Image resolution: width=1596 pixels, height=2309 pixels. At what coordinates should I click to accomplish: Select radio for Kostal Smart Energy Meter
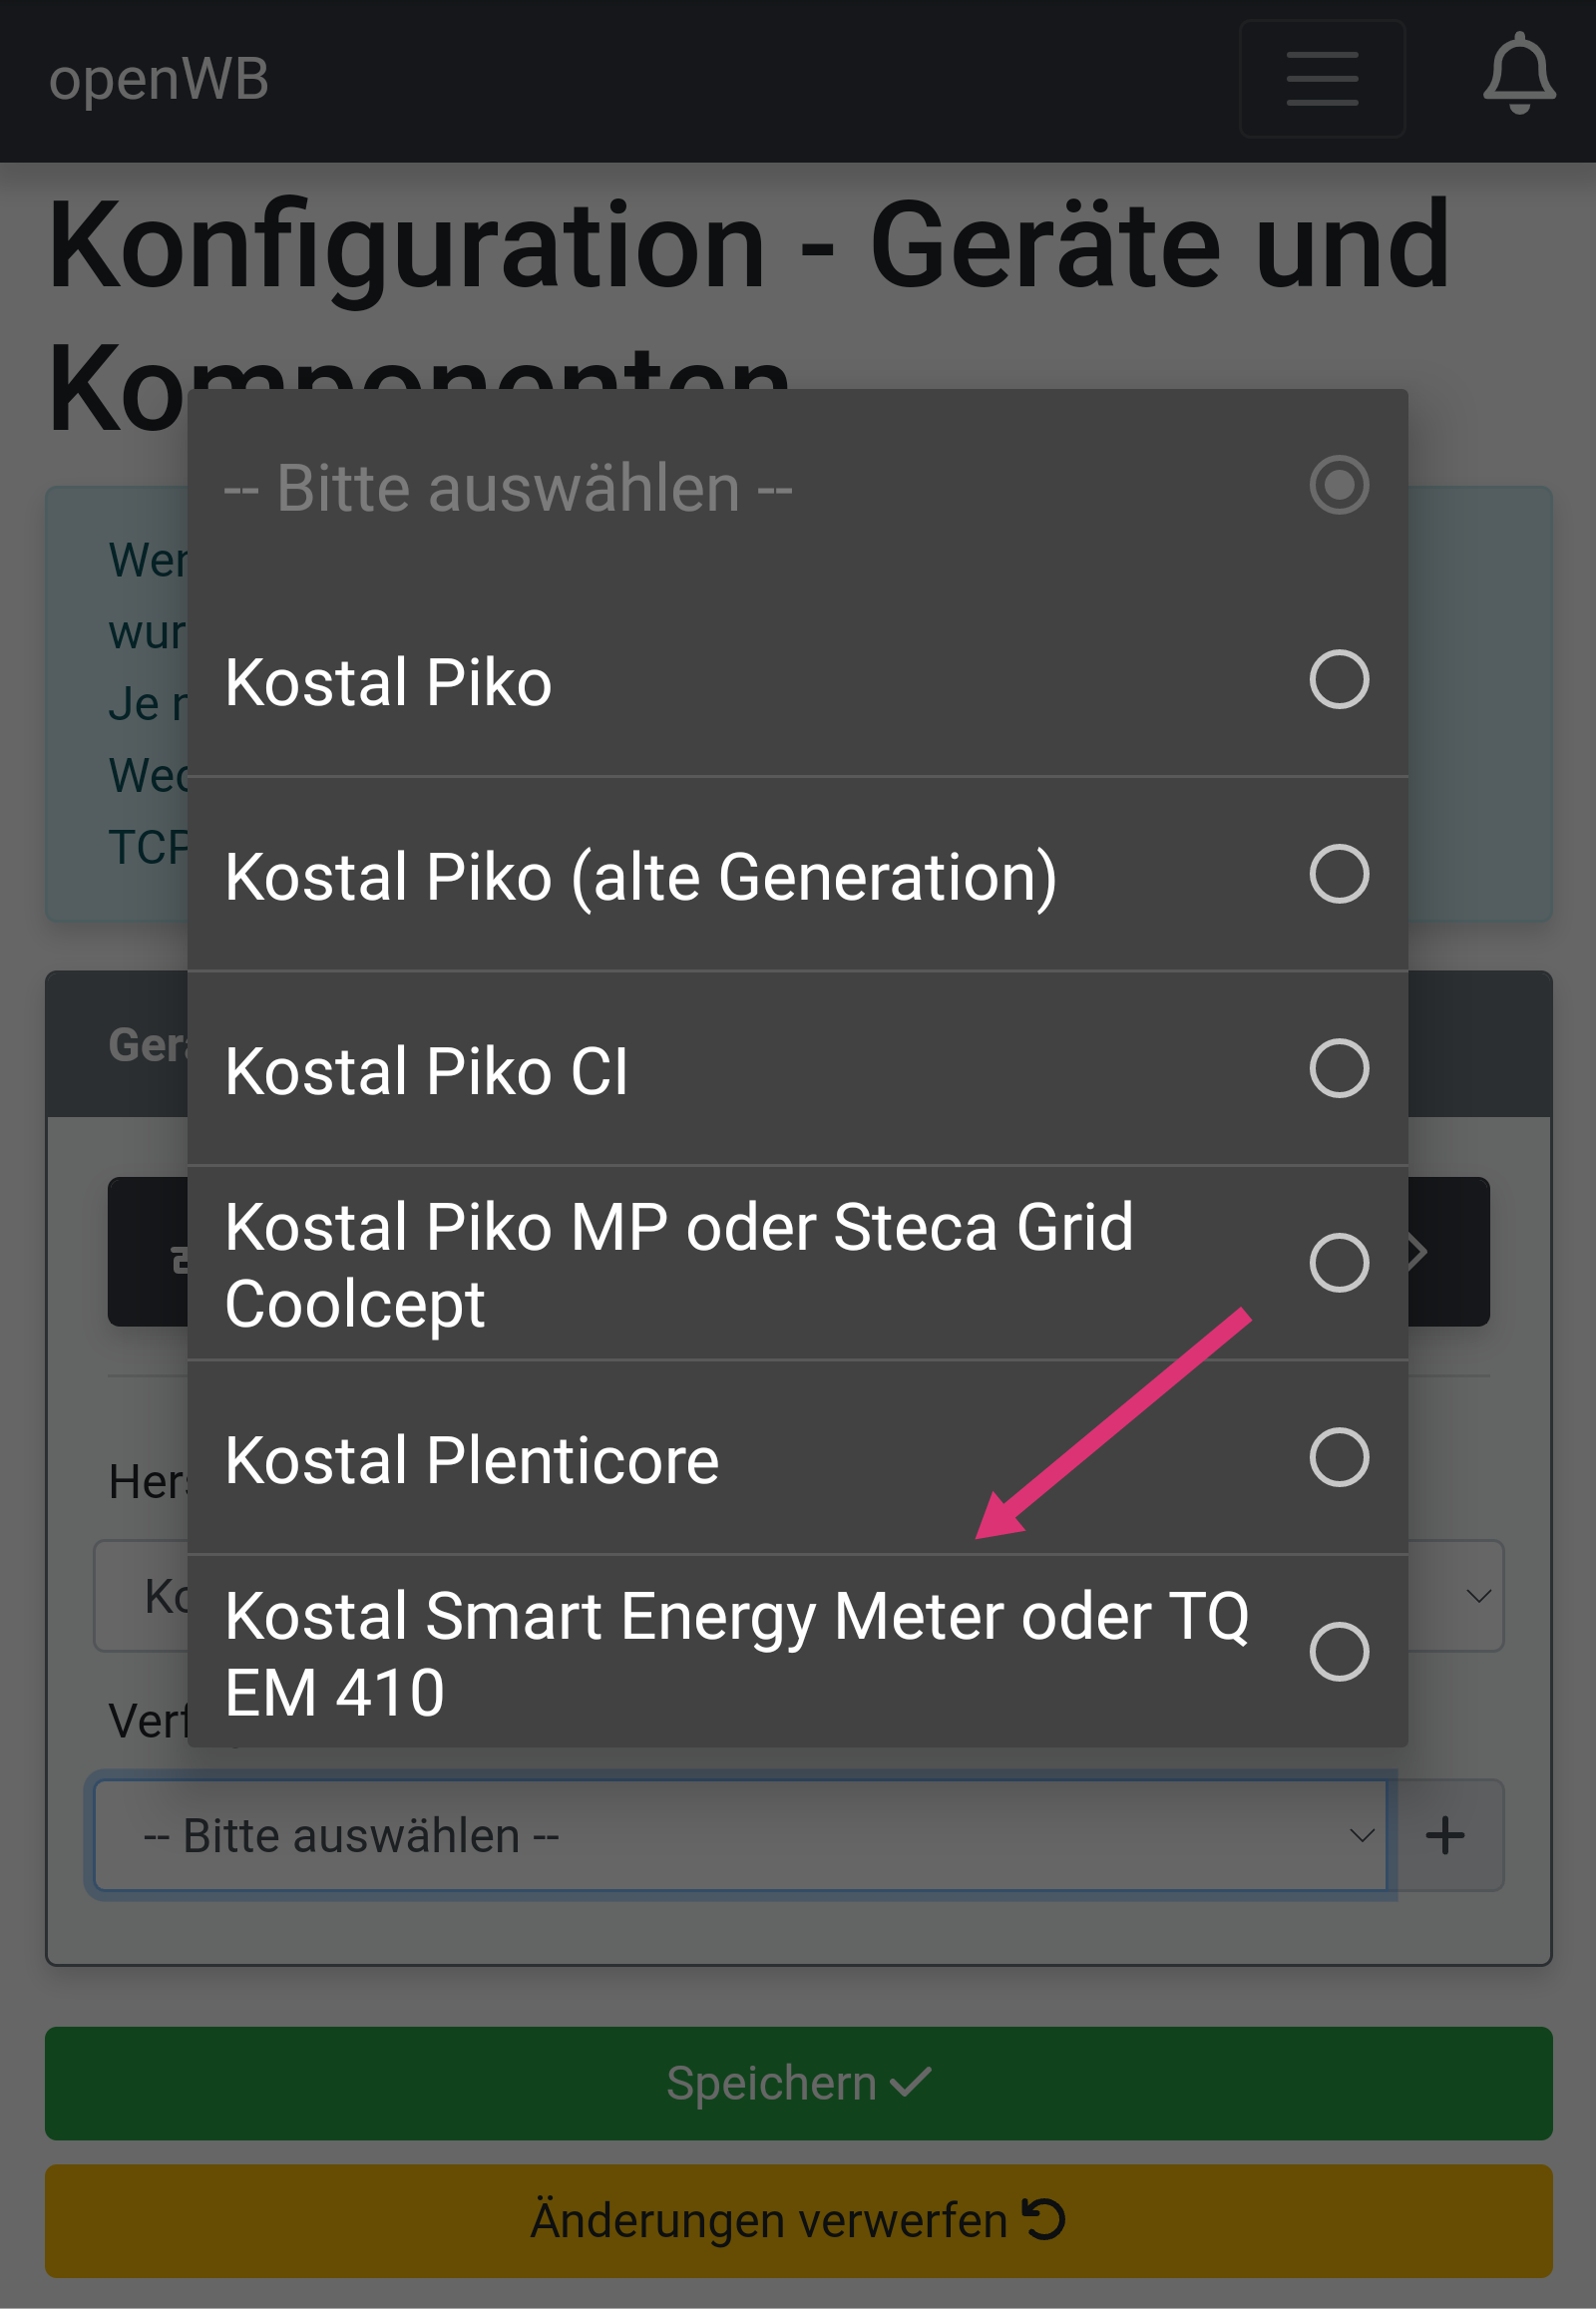point(1338,1651)
